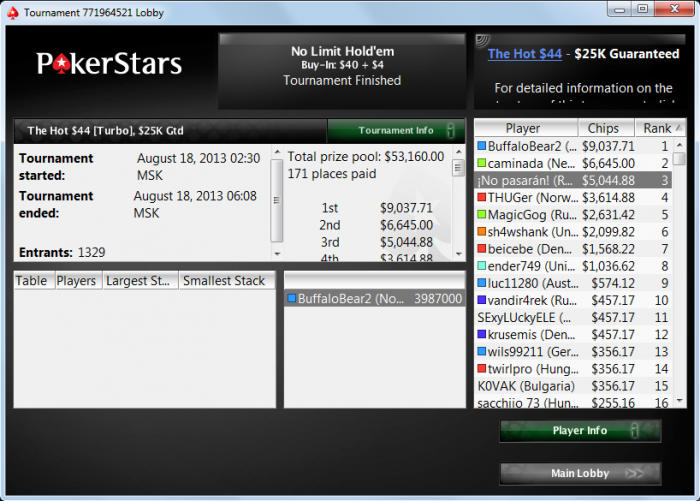Open The Hot $44 hyperlink
The width and height of the screenshot is (700, 501).
(x=525, y=54)
